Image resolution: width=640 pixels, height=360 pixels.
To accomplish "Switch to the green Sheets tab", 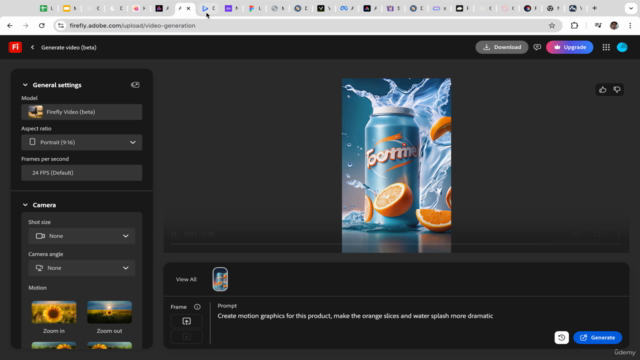I will coord(43,8).
